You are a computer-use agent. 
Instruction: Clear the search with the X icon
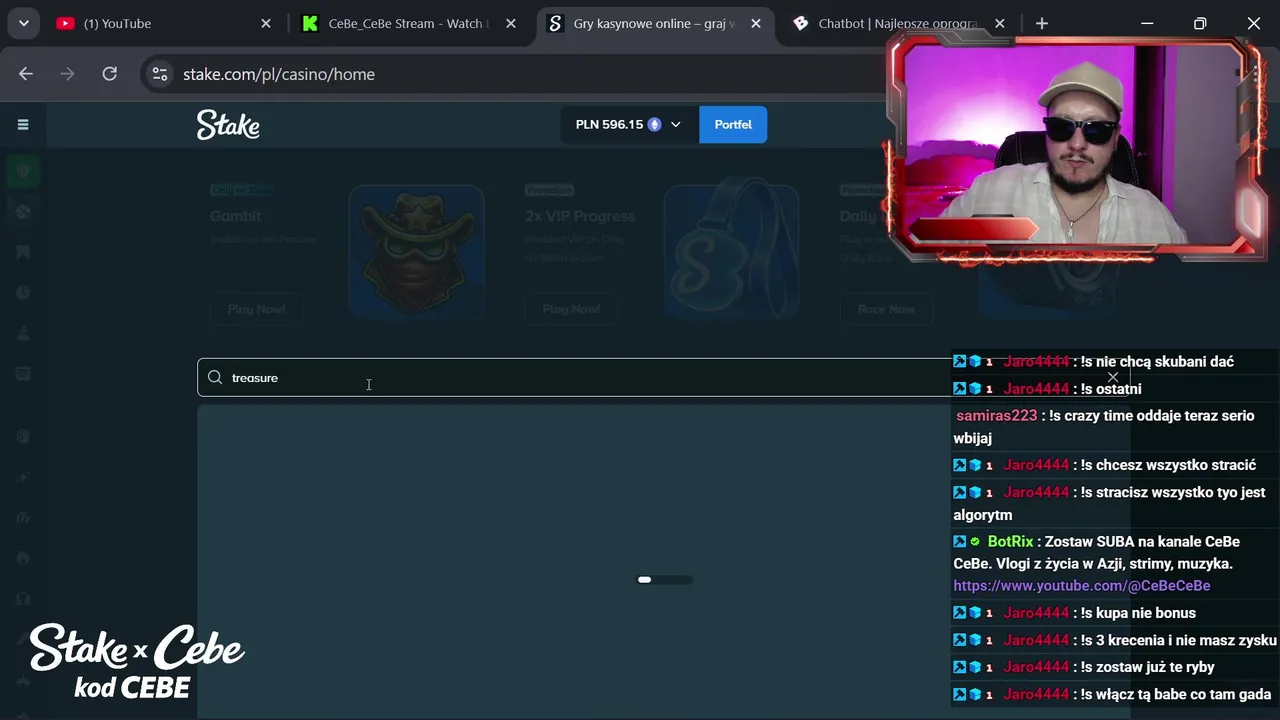click(1112, 378)
